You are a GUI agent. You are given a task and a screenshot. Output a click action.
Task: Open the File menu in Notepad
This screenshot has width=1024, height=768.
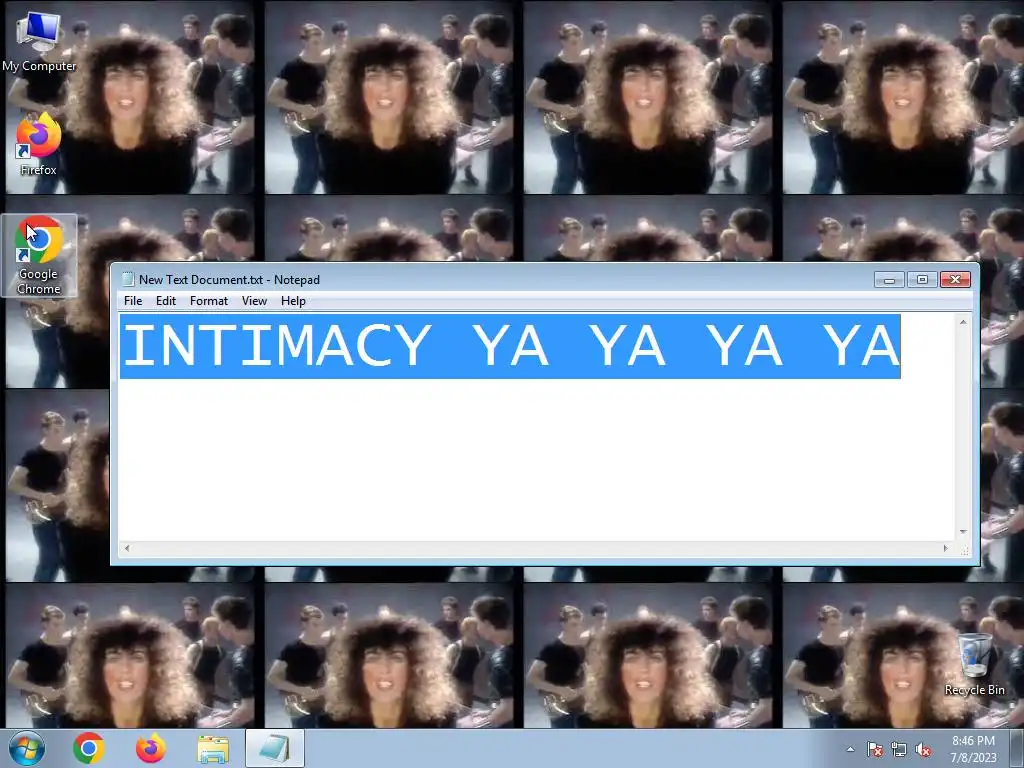(x=133, y=301)
